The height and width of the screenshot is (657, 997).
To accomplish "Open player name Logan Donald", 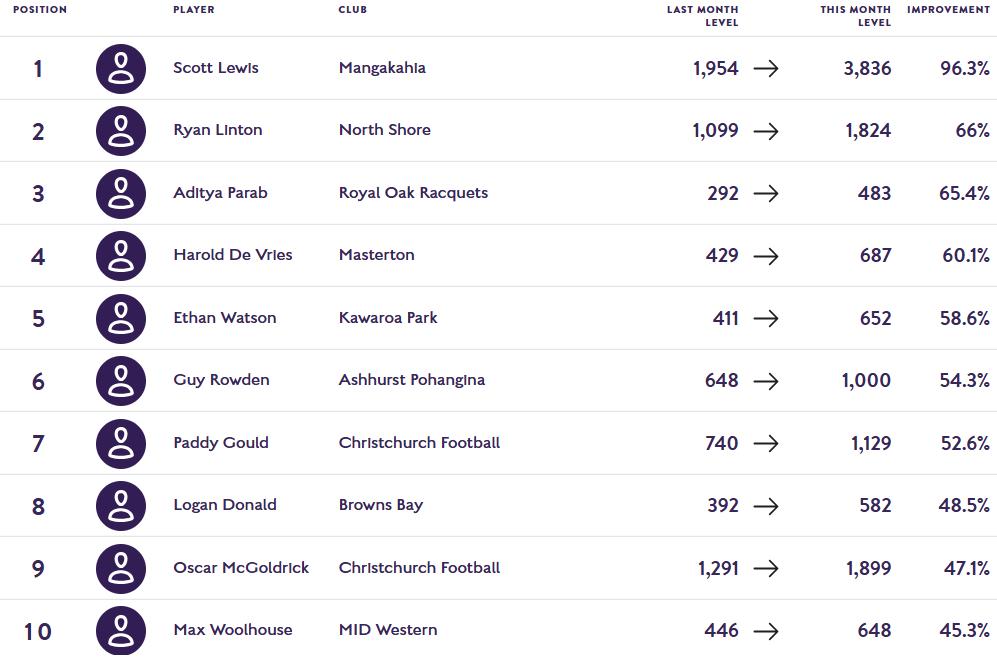I will point(225,505).
